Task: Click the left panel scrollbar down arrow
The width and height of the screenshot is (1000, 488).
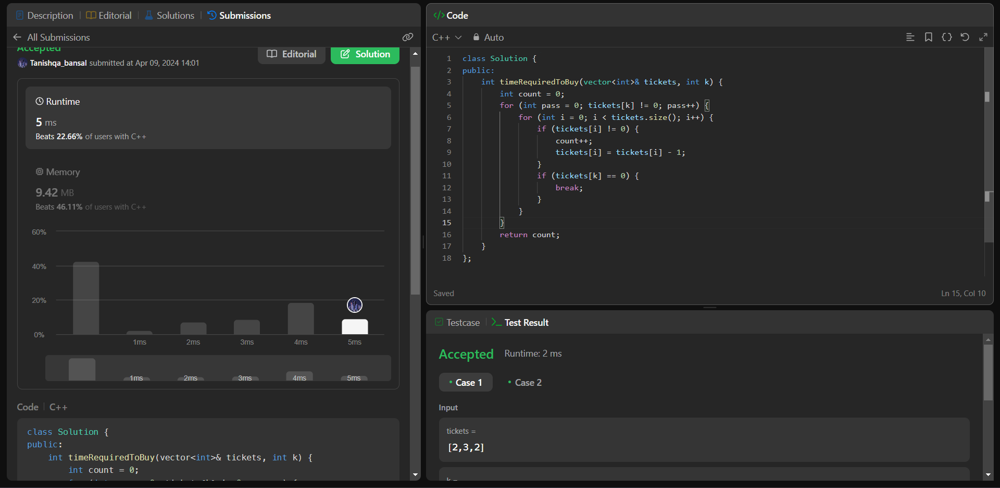Action: (415, 475)
